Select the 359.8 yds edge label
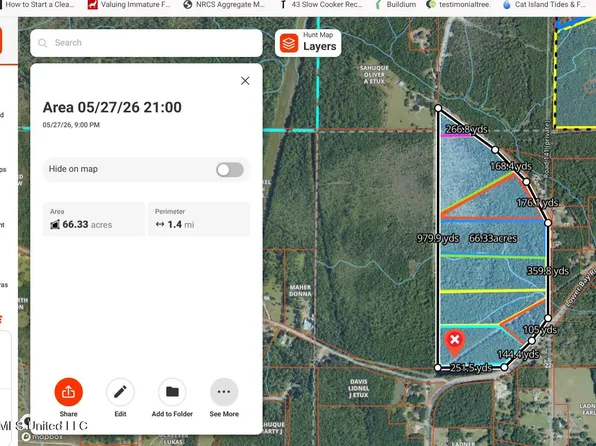The height and width of the screenshot is (446, 596). pyautogui.click(x=548, y=271)
